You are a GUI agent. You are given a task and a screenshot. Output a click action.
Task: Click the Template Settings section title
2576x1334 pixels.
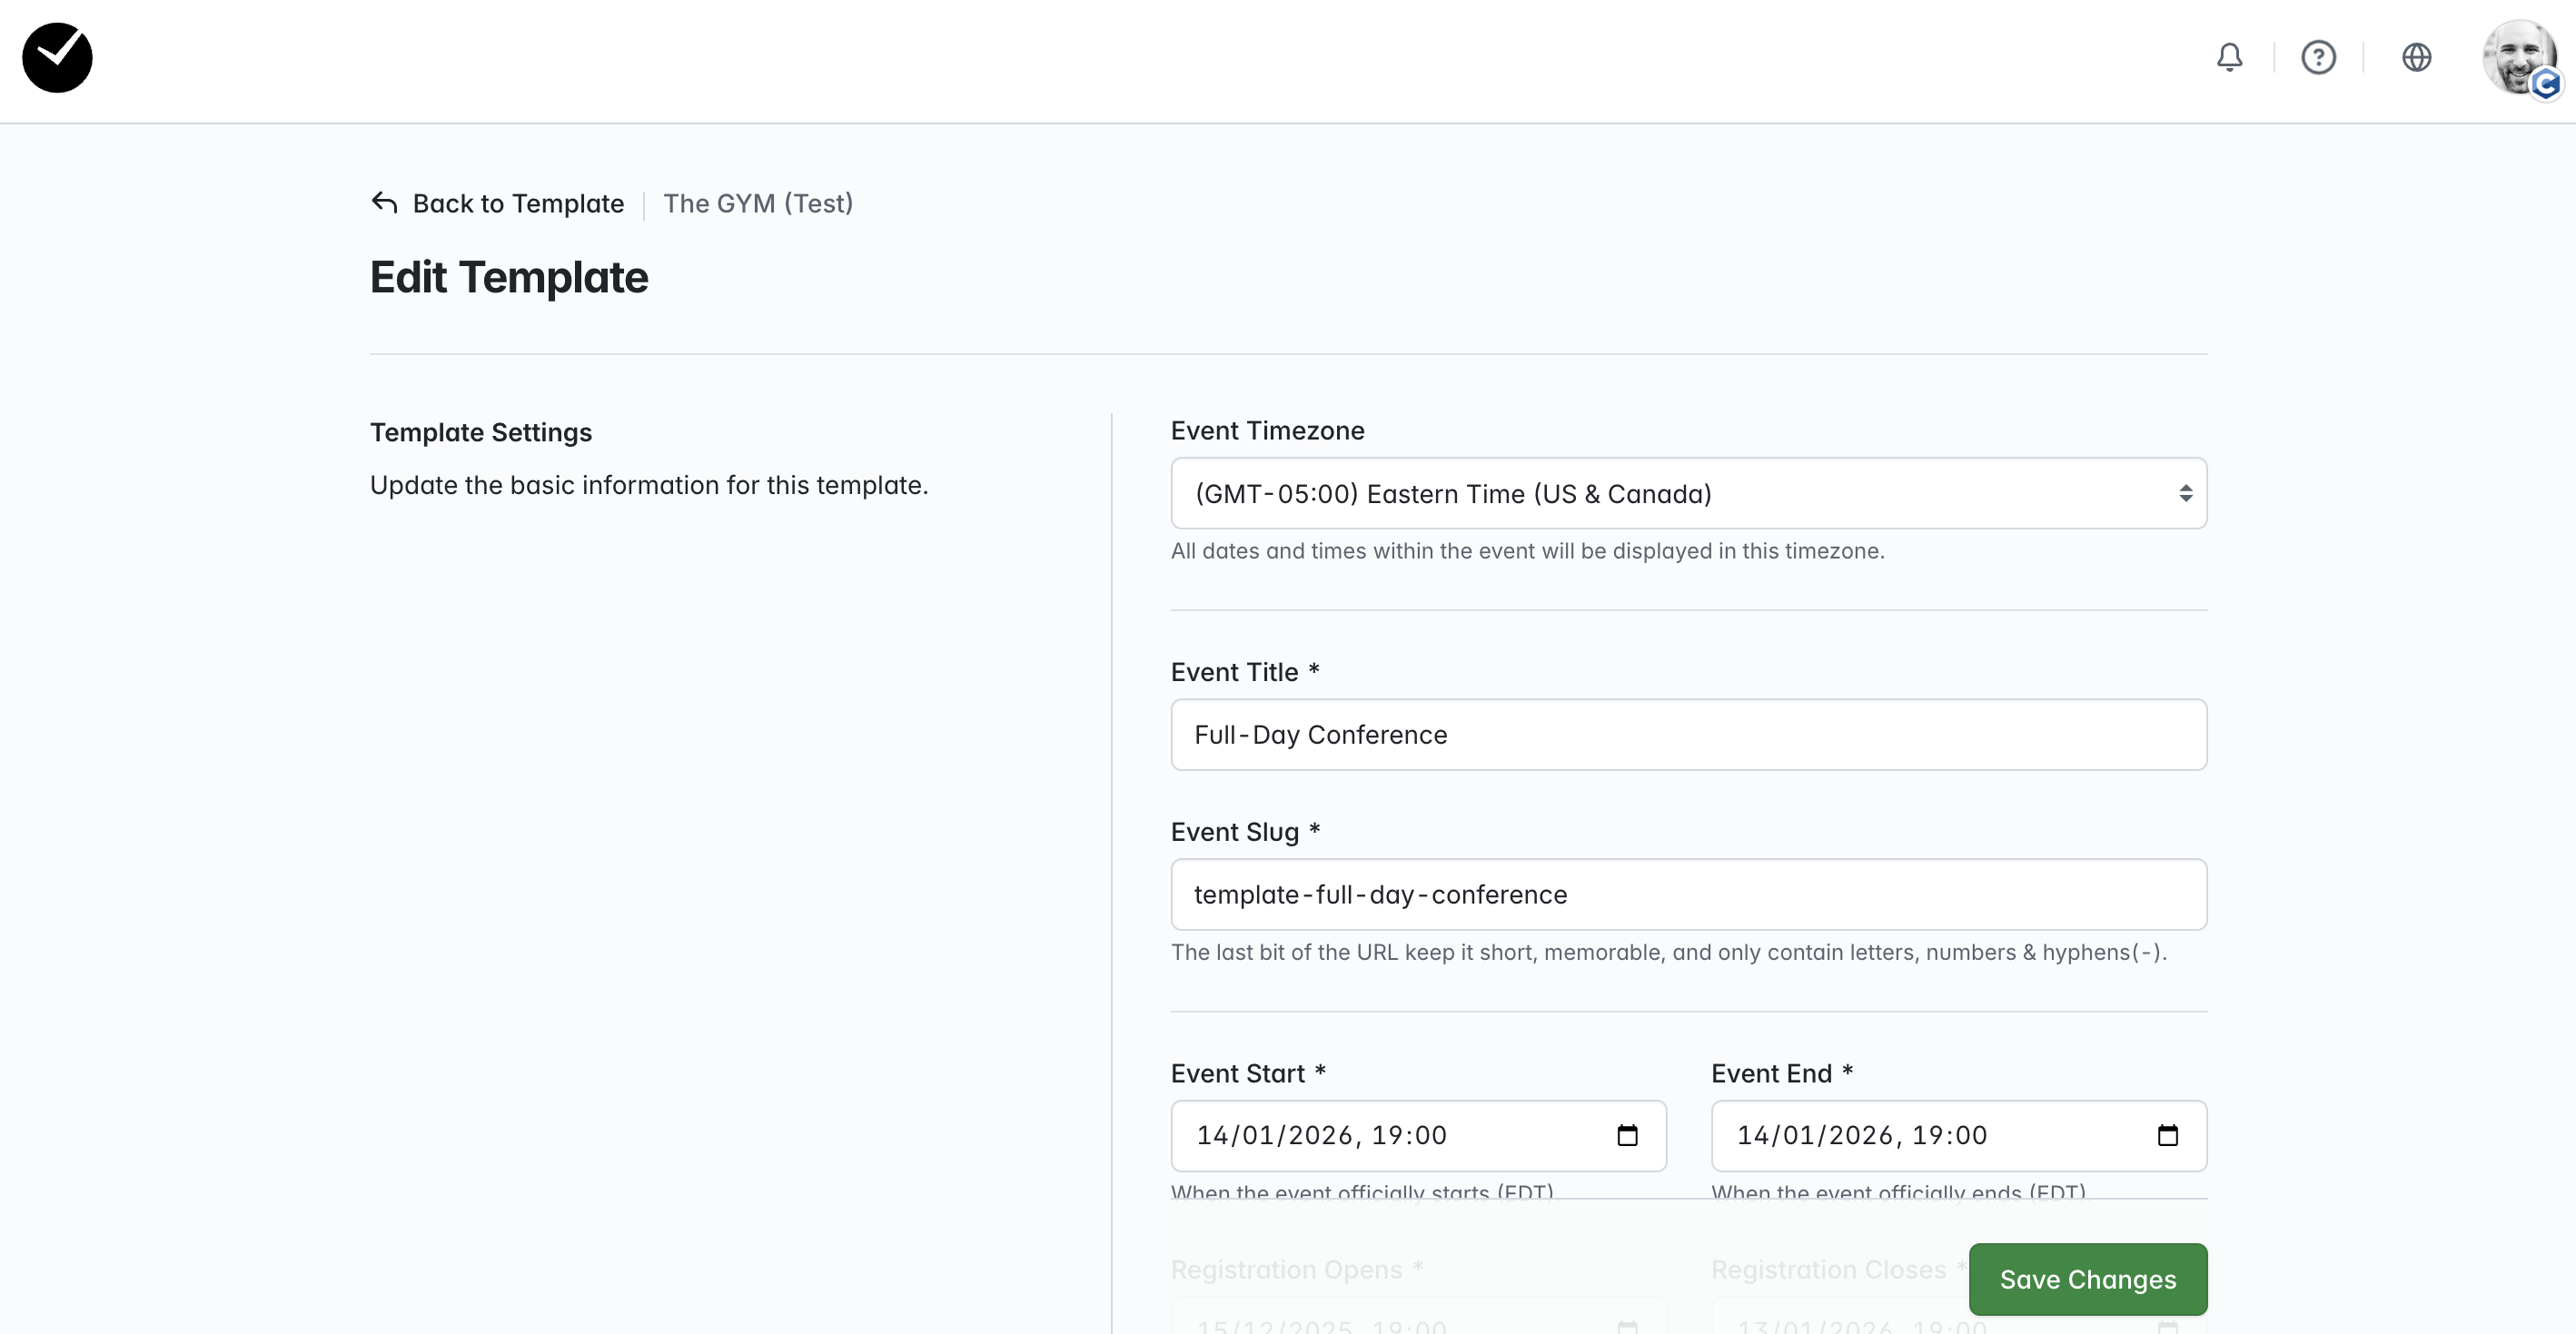(481, 432)
